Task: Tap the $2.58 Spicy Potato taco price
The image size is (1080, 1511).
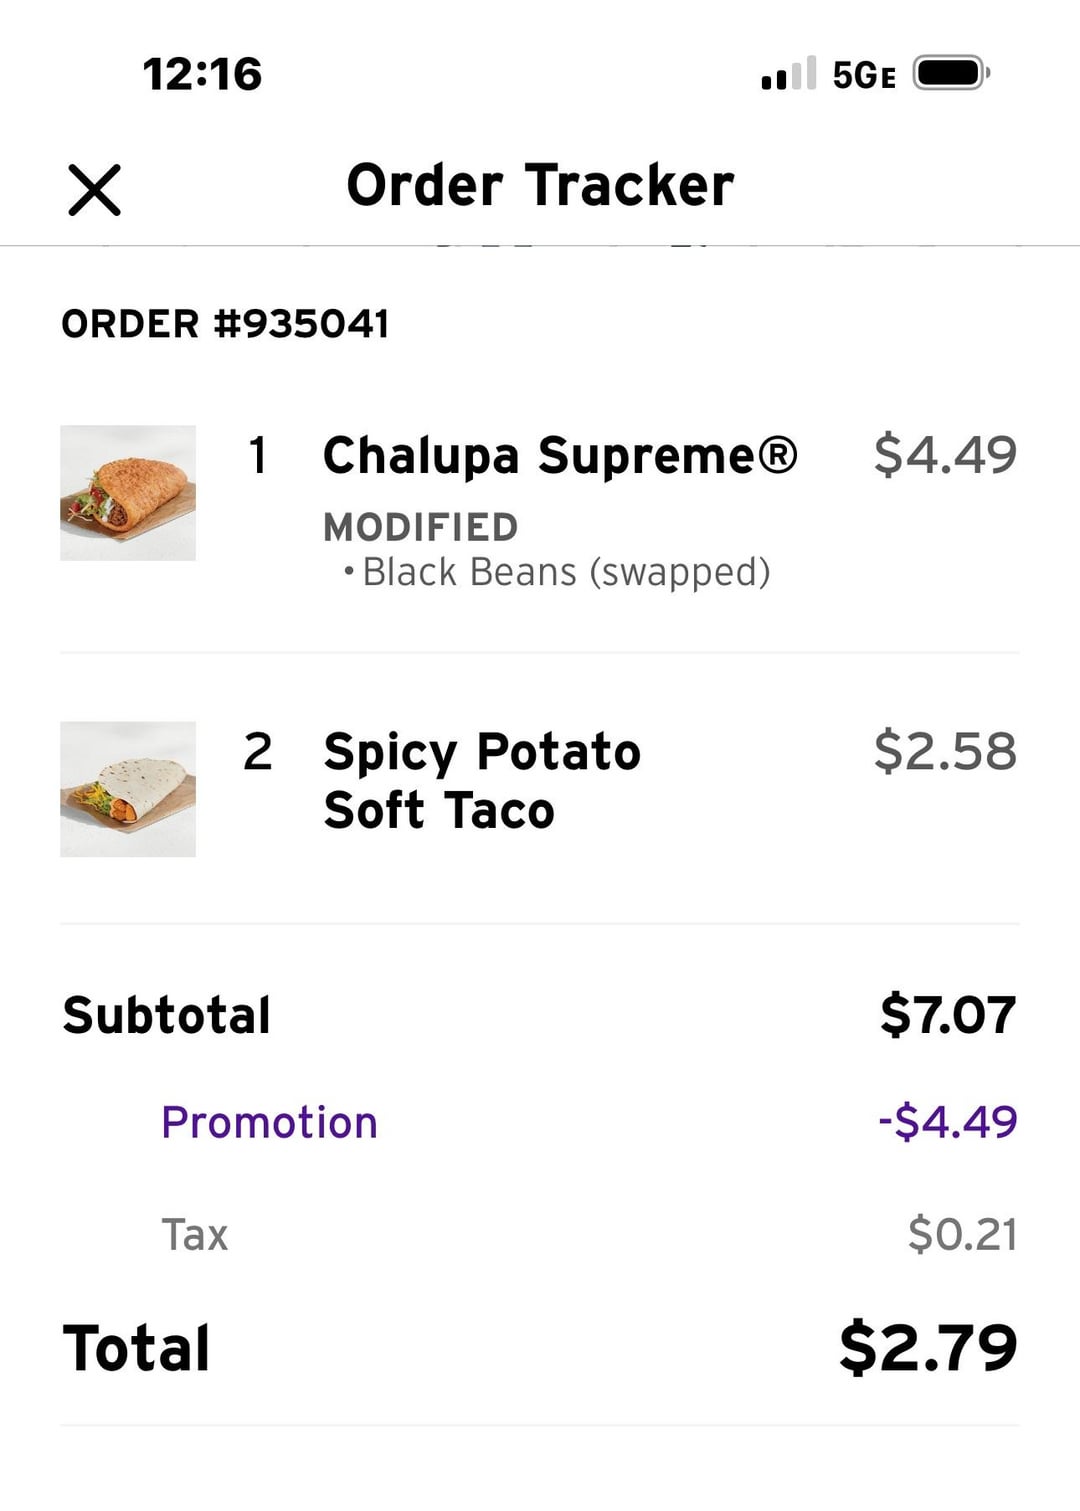Action: [x=945, y=751]
